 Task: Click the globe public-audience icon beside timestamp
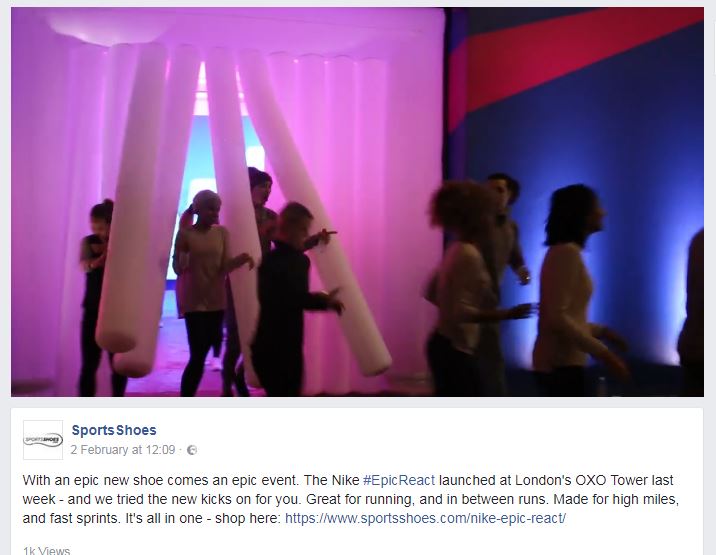pyautogui.click(x=192, y=450)
